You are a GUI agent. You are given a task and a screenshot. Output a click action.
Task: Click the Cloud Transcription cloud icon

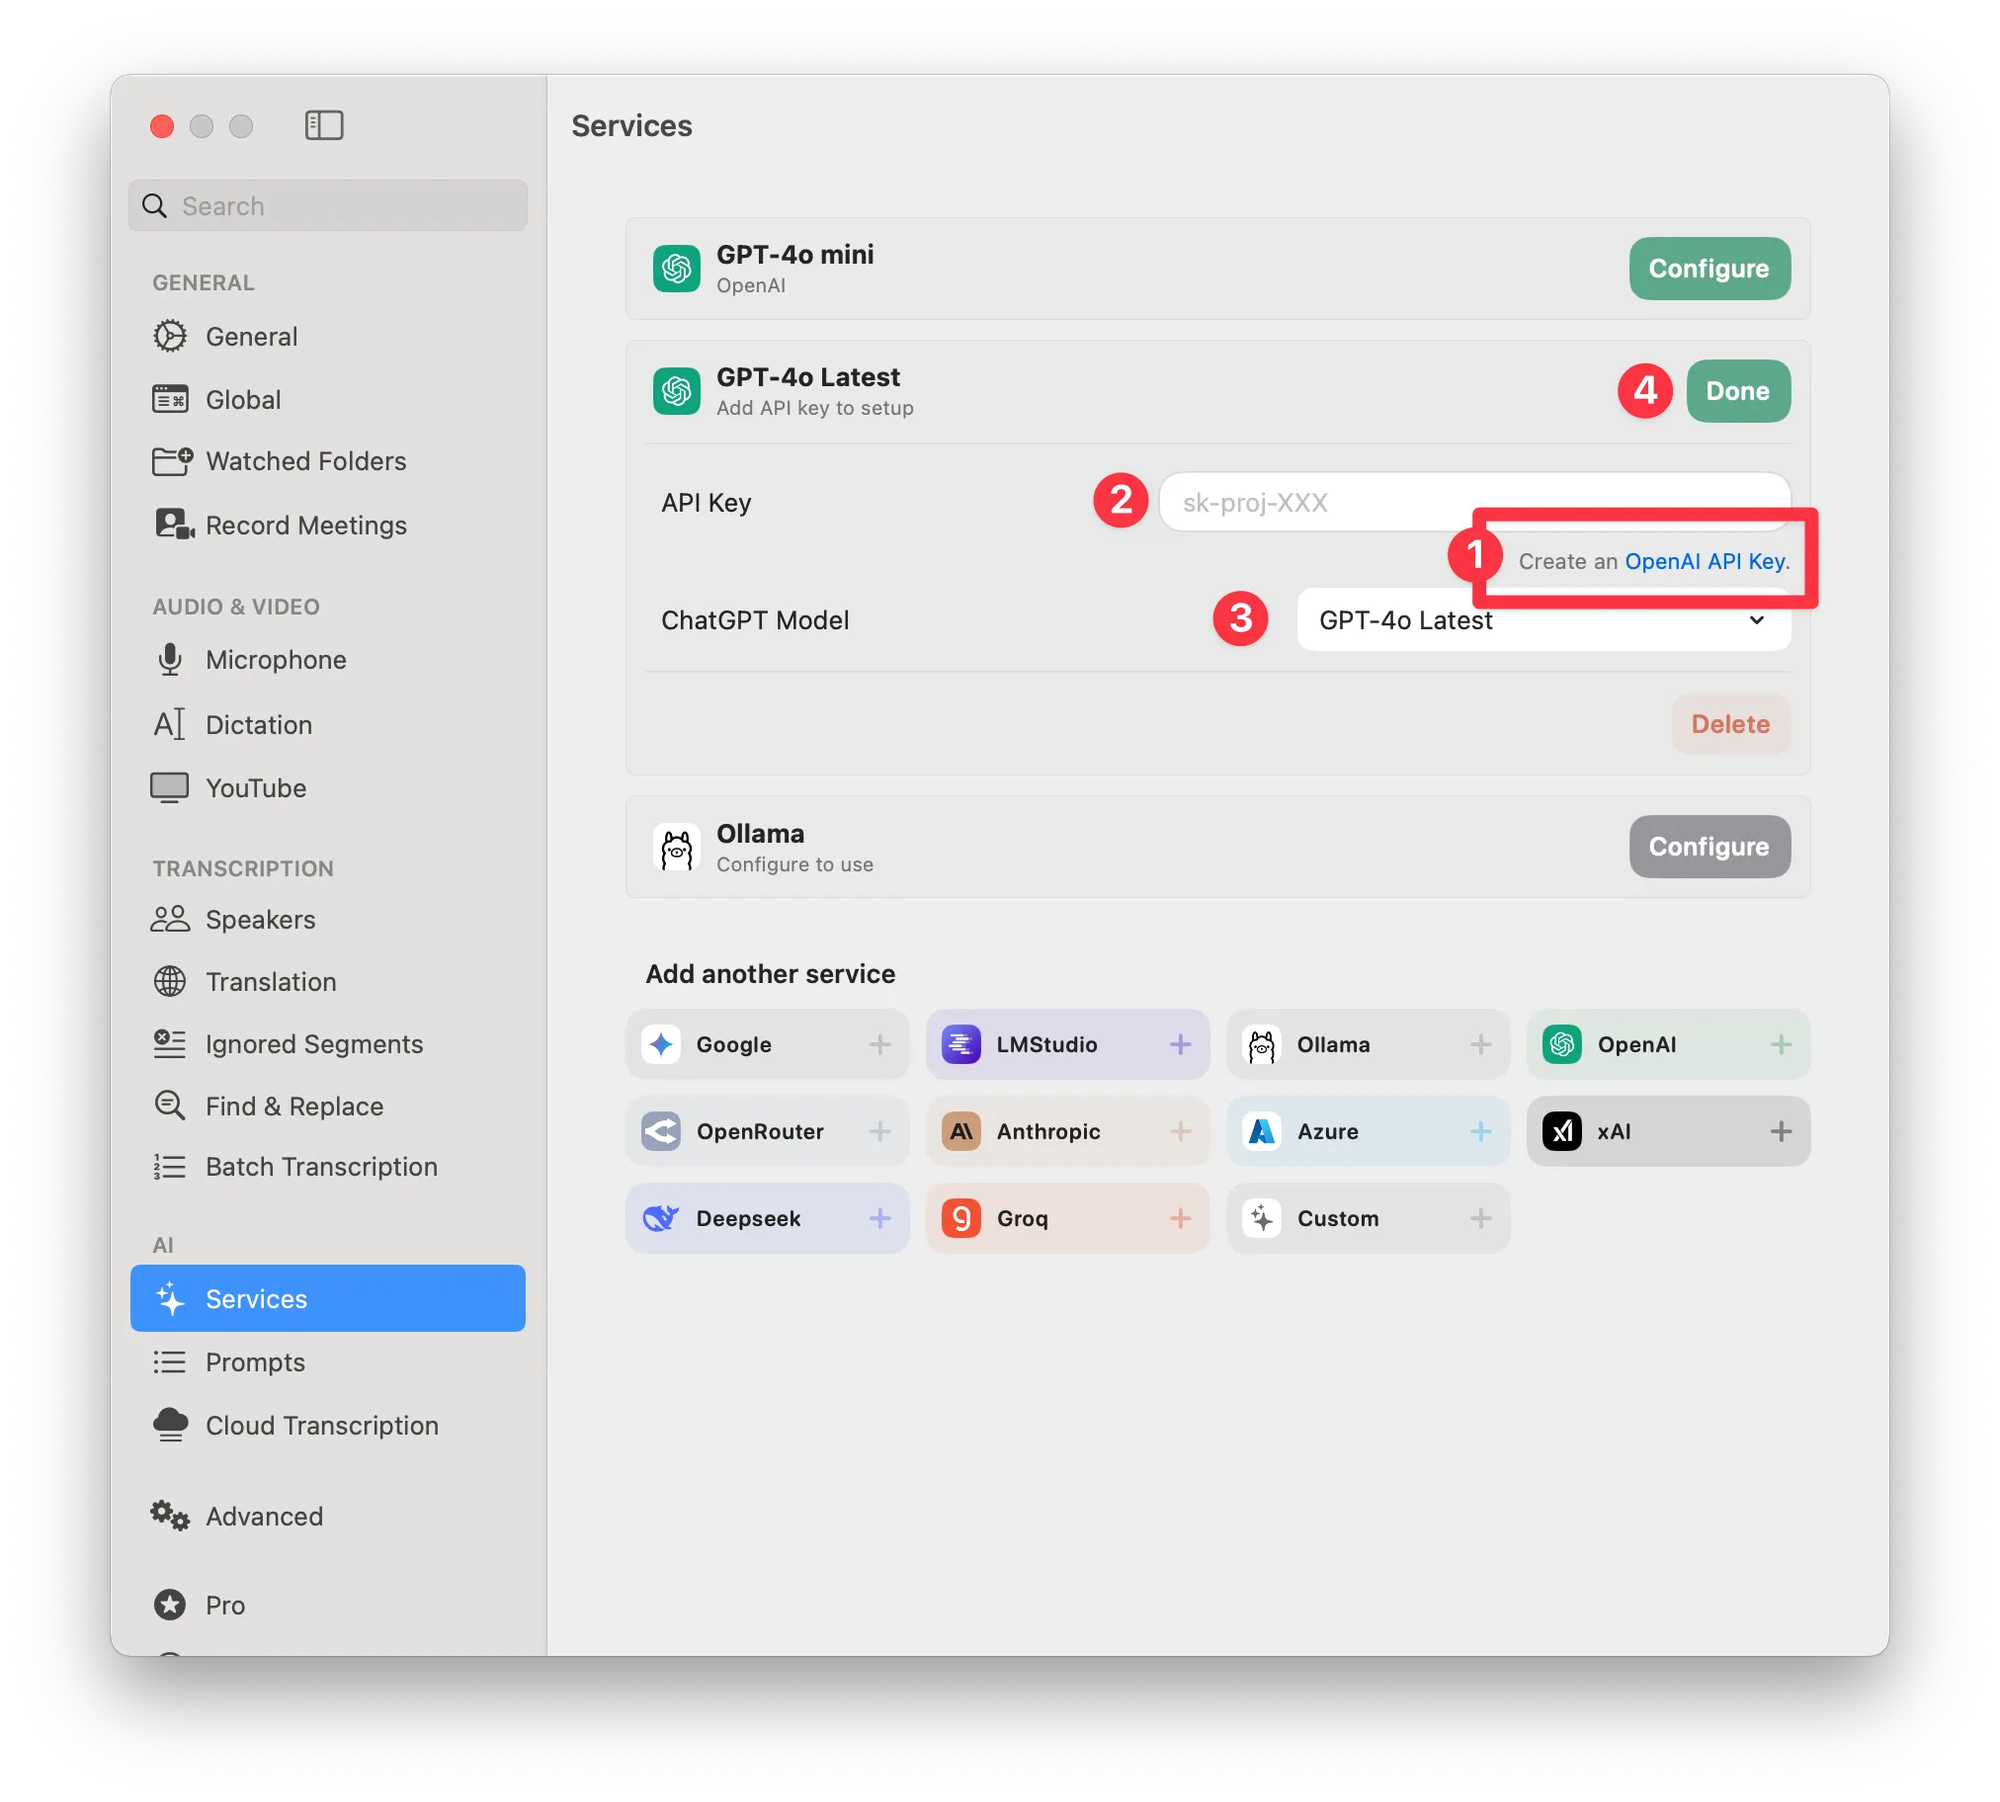170,1424
